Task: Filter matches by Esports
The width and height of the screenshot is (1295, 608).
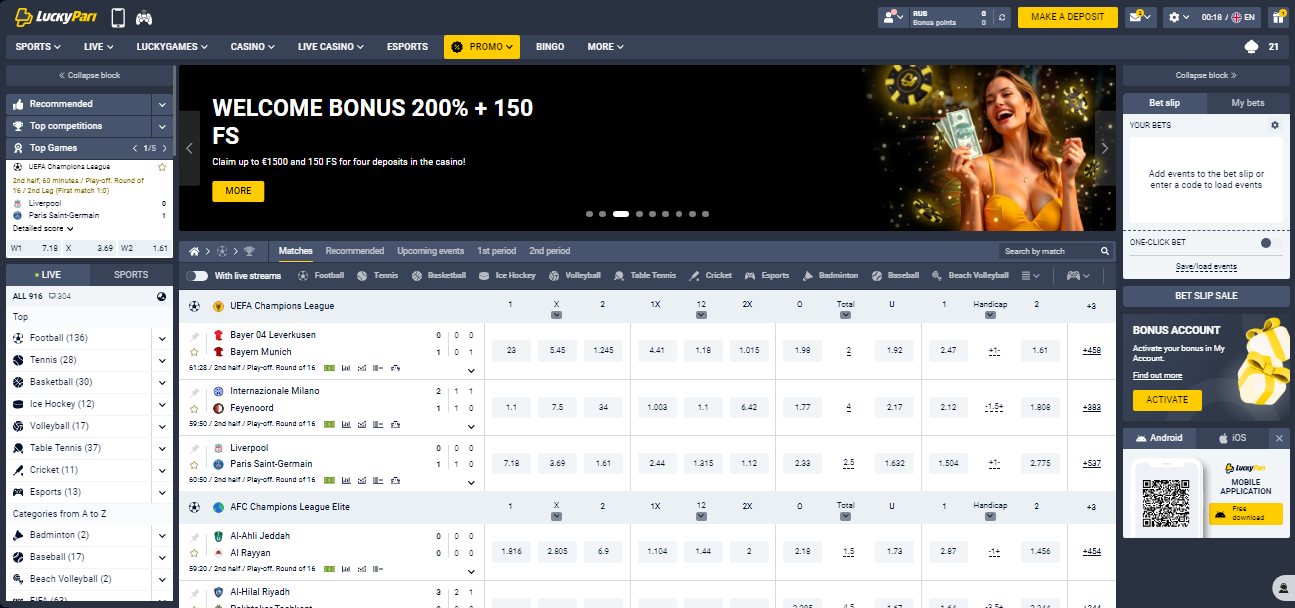Action: point(767,275)
